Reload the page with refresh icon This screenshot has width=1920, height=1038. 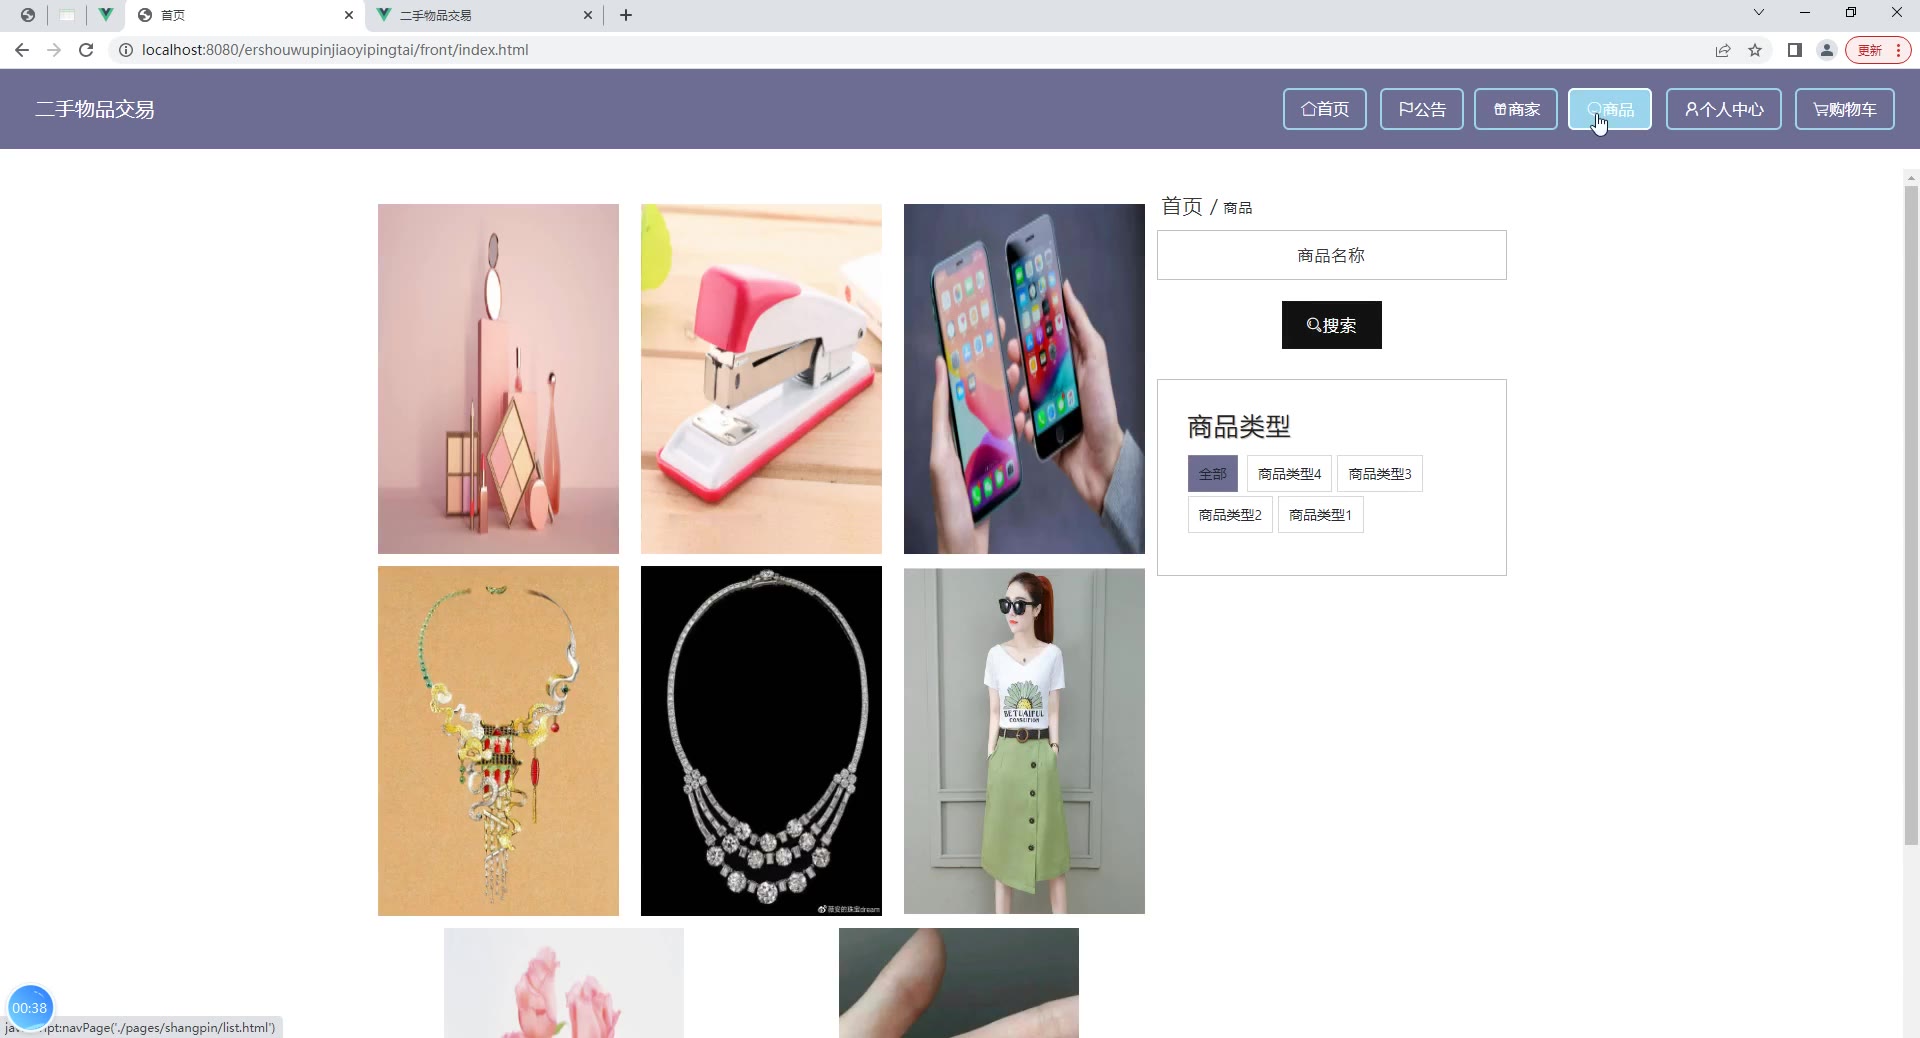coord(86,50)
